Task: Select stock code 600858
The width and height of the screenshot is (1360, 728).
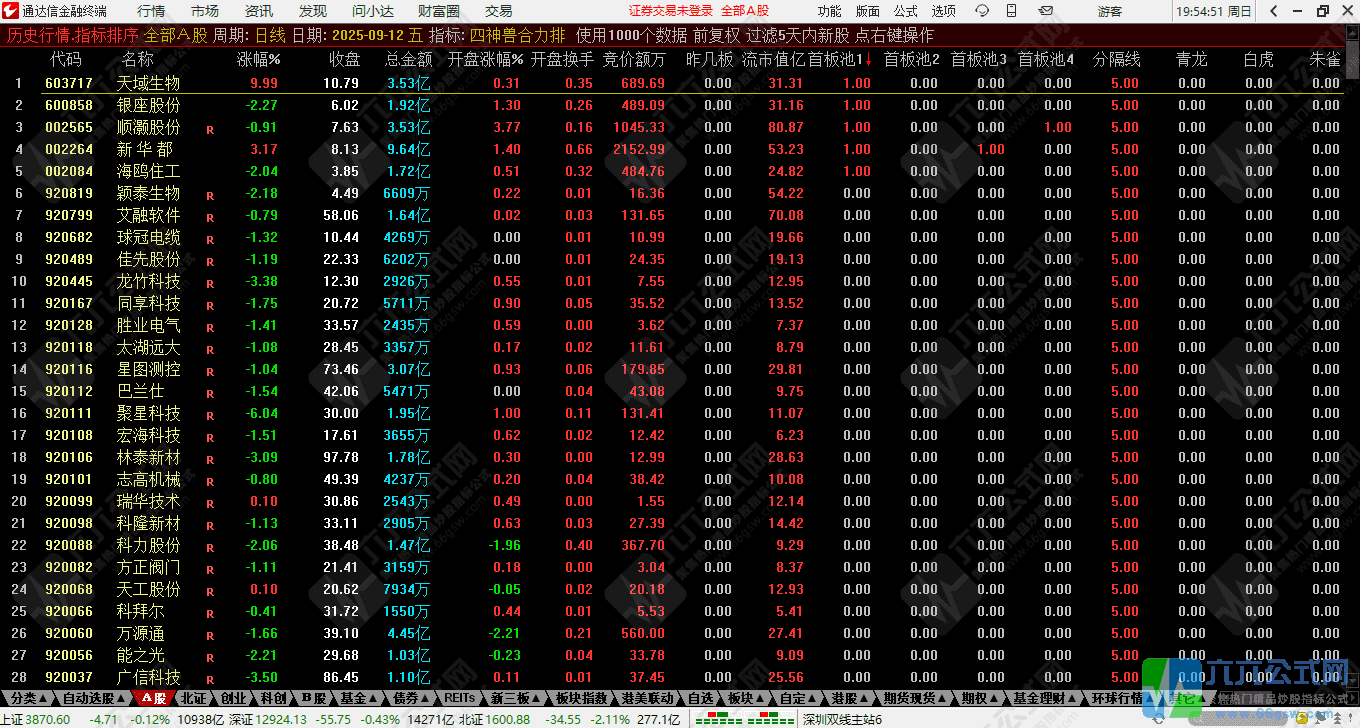Action: 69,105
